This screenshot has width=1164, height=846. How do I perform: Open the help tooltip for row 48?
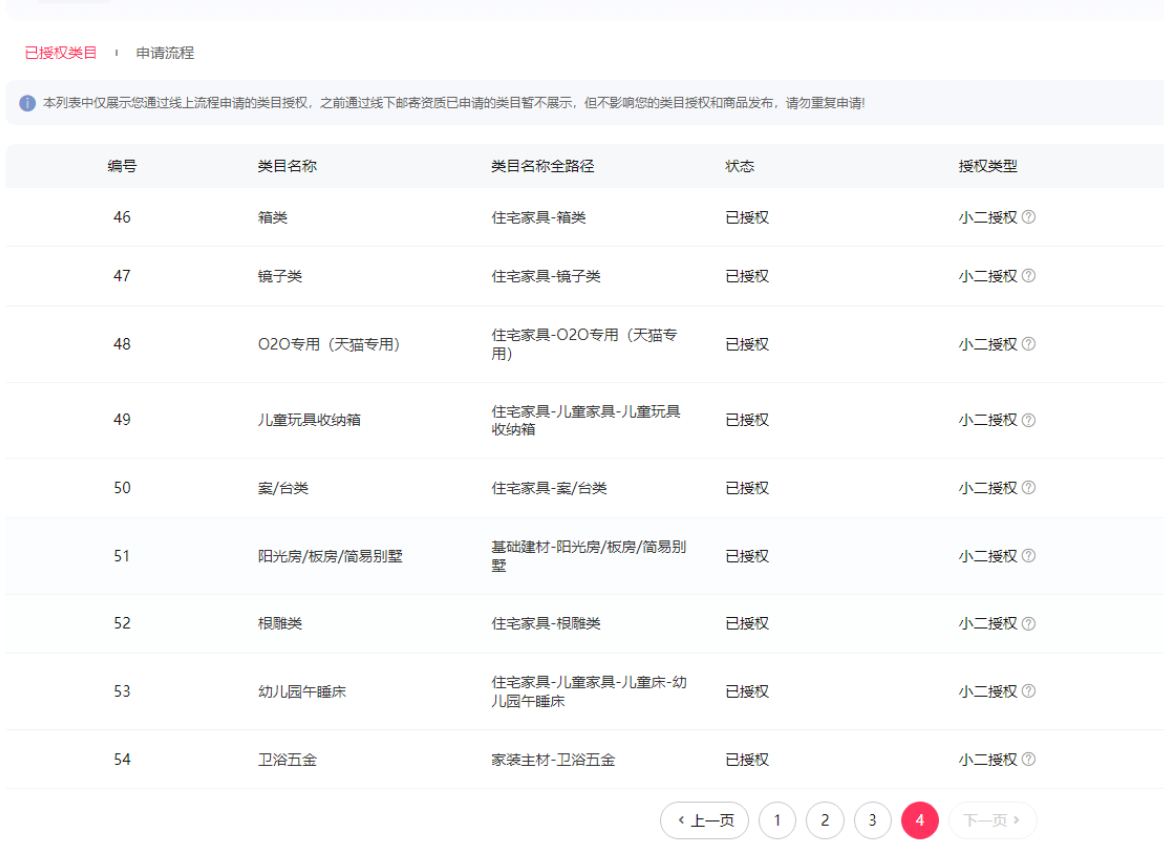tap(1029, 344)
